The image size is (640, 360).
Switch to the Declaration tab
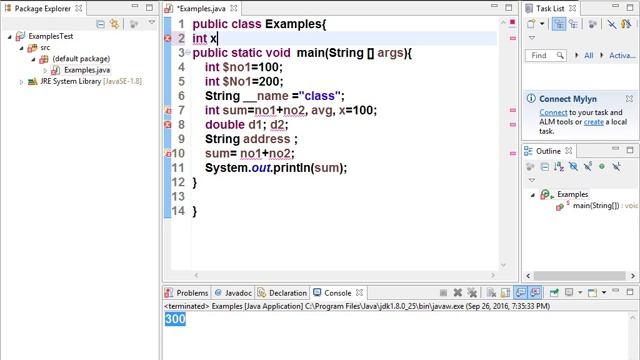[282, 293]
